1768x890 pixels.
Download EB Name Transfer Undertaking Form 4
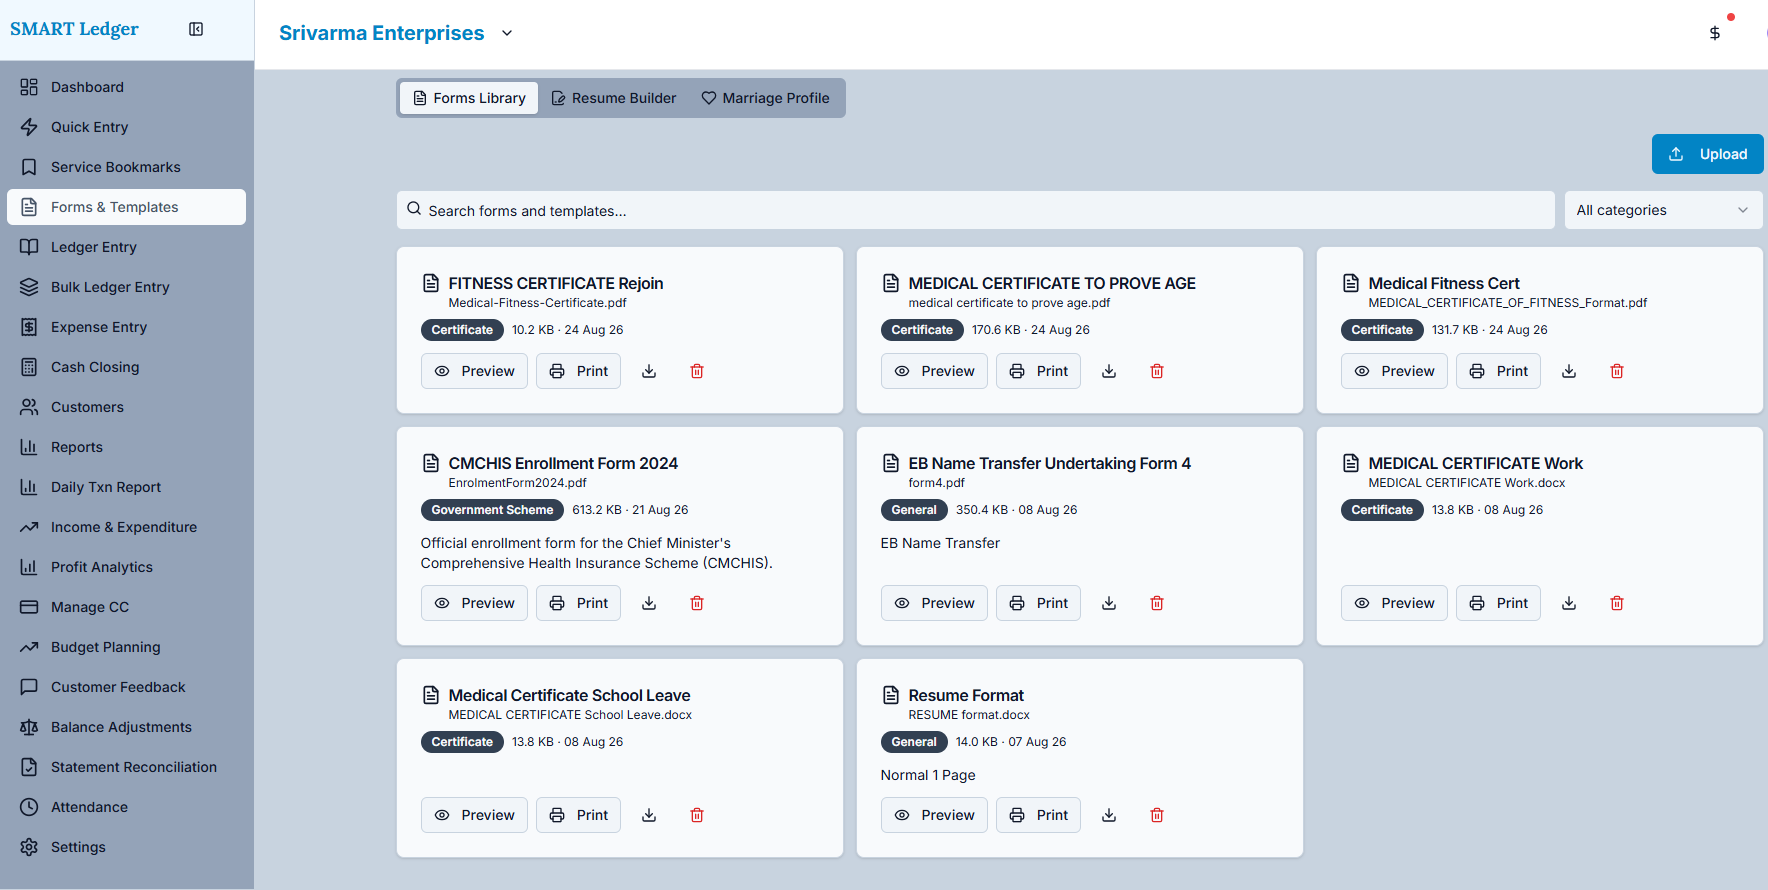(x=1109, y=603)
